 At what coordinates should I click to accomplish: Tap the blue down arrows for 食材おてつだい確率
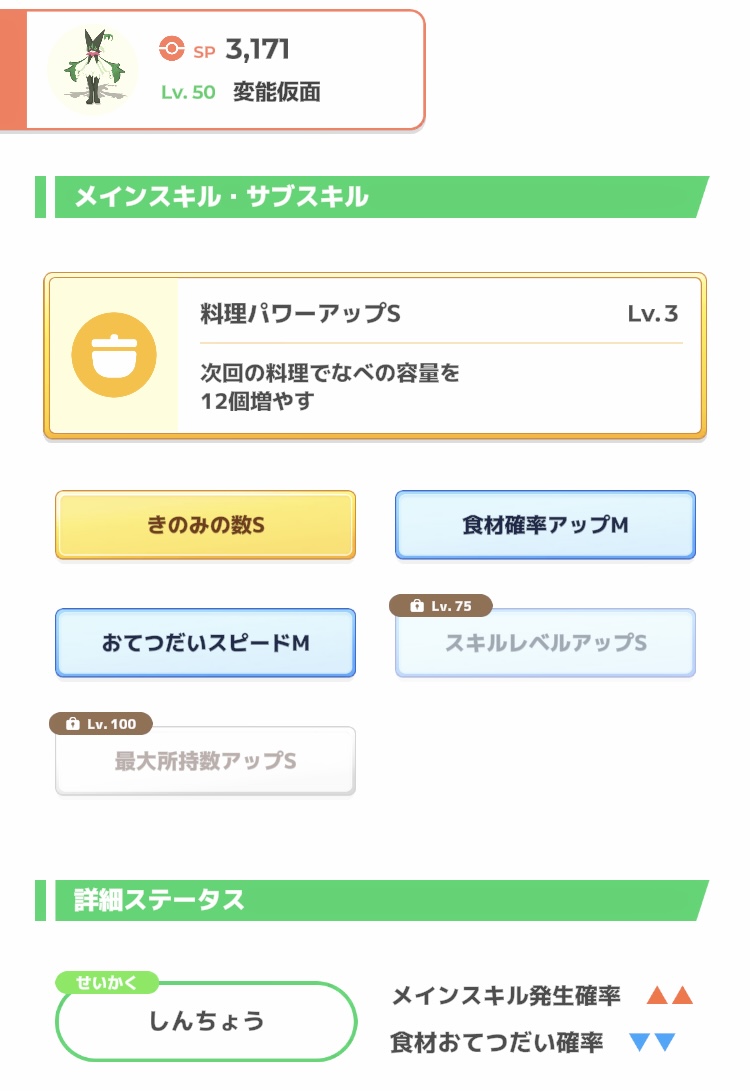point(652,1043)
